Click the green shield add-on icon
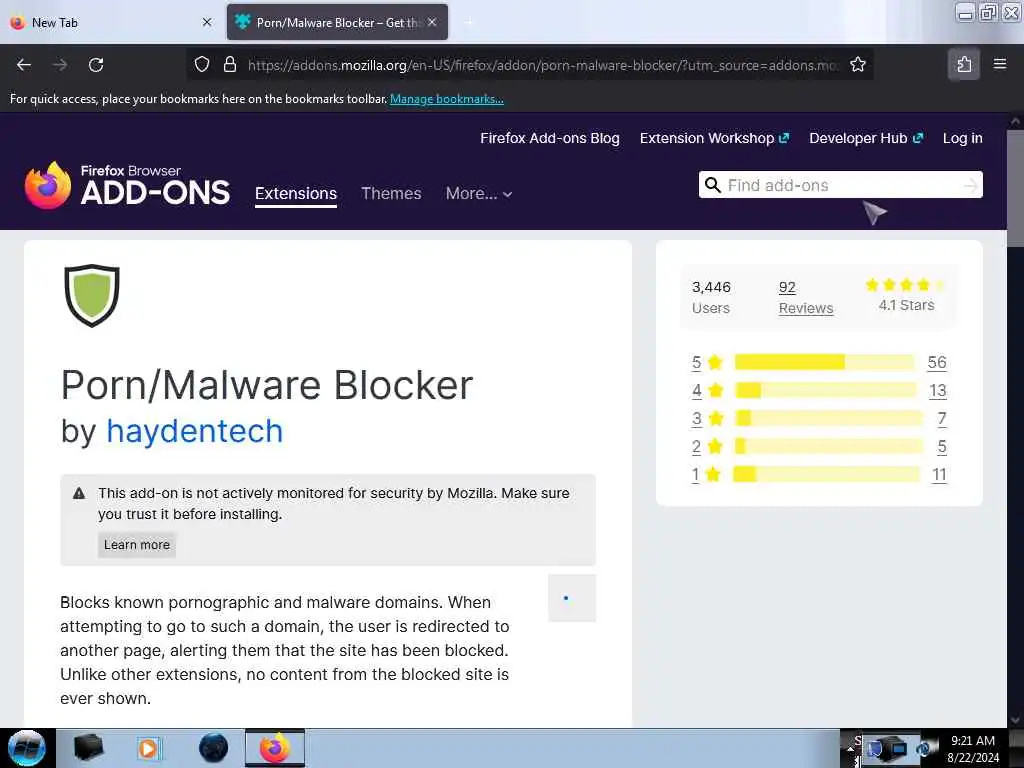Viewport: 1024px width, 768px height. (92, 296)
